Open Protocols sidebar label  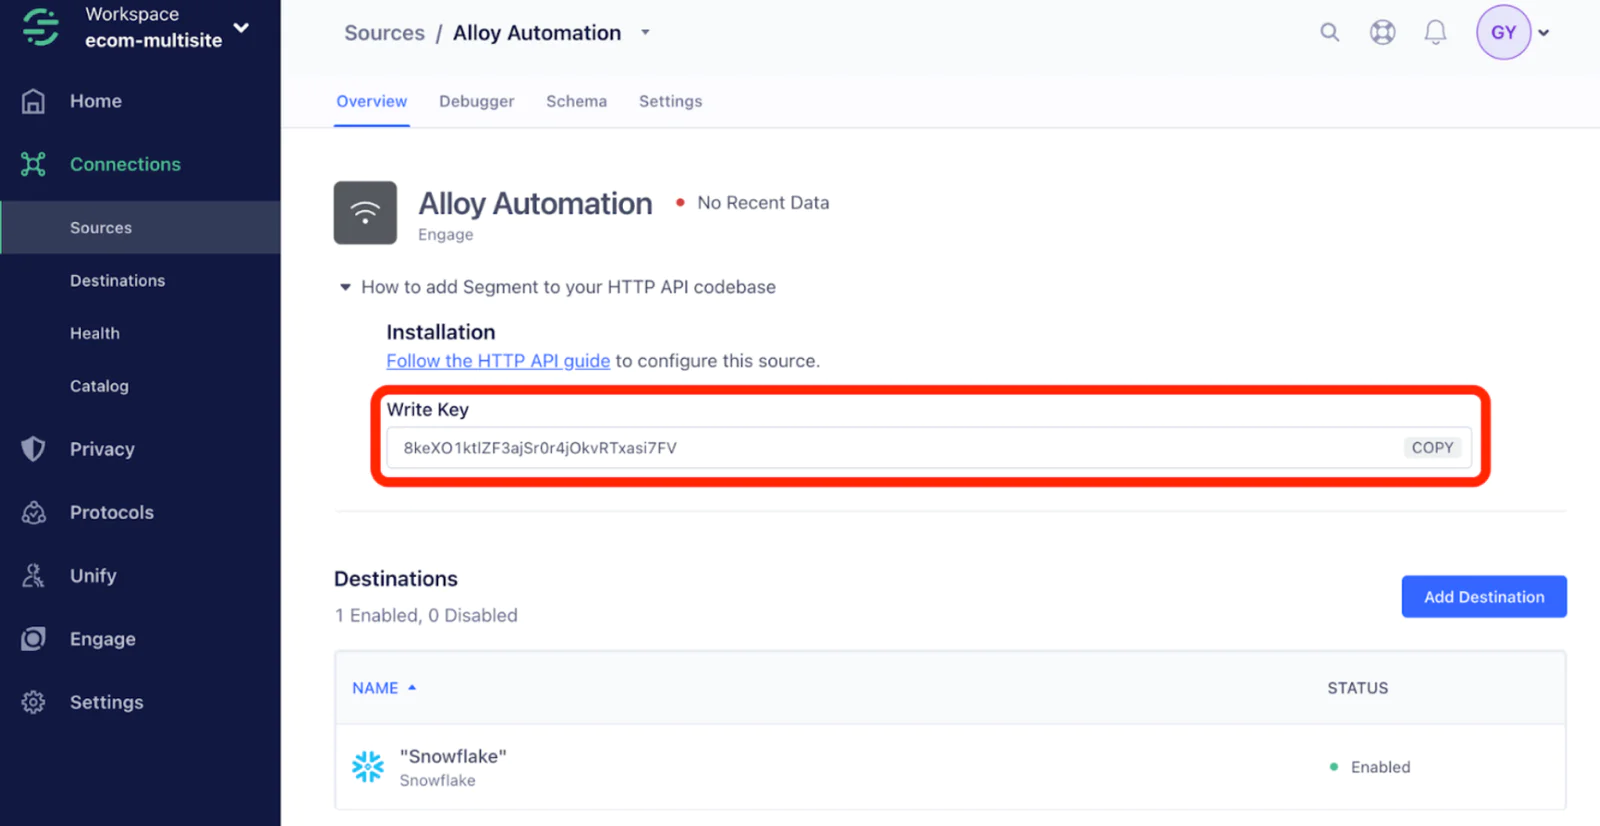[112, 512]
